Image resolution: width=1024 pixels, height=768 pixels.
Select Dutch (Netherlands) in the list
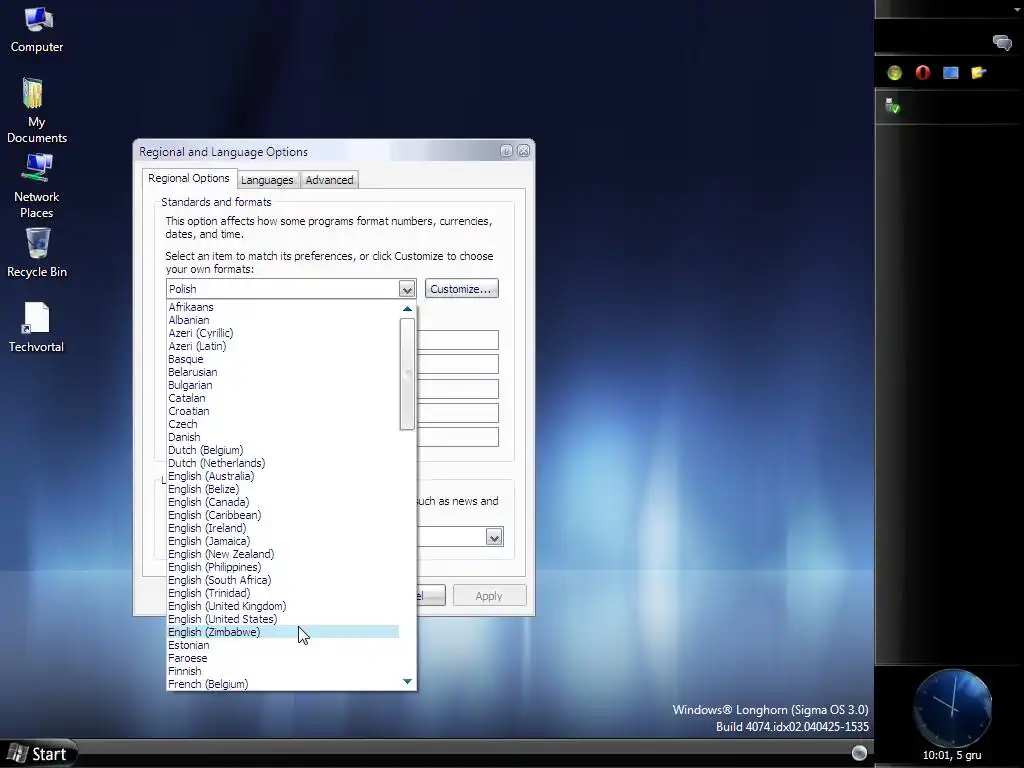pos(283,463)
